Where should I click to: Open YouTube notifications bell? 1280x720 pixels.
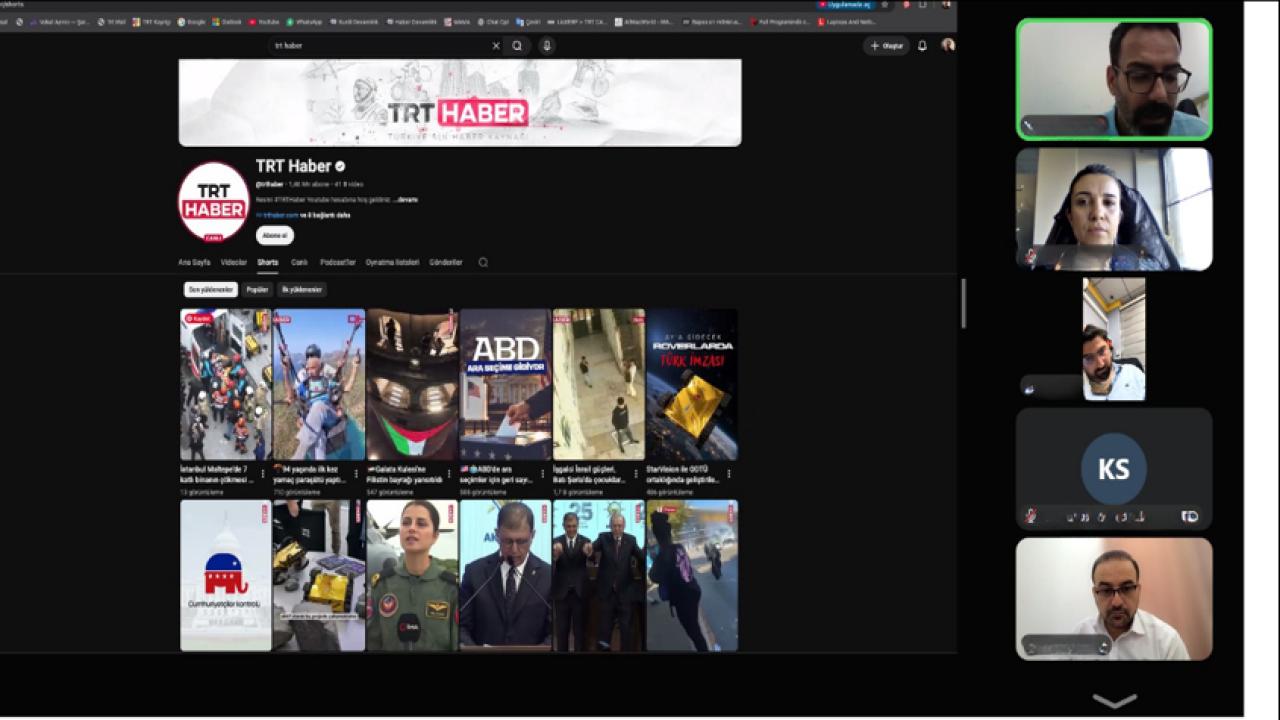[x=922, y=46]
